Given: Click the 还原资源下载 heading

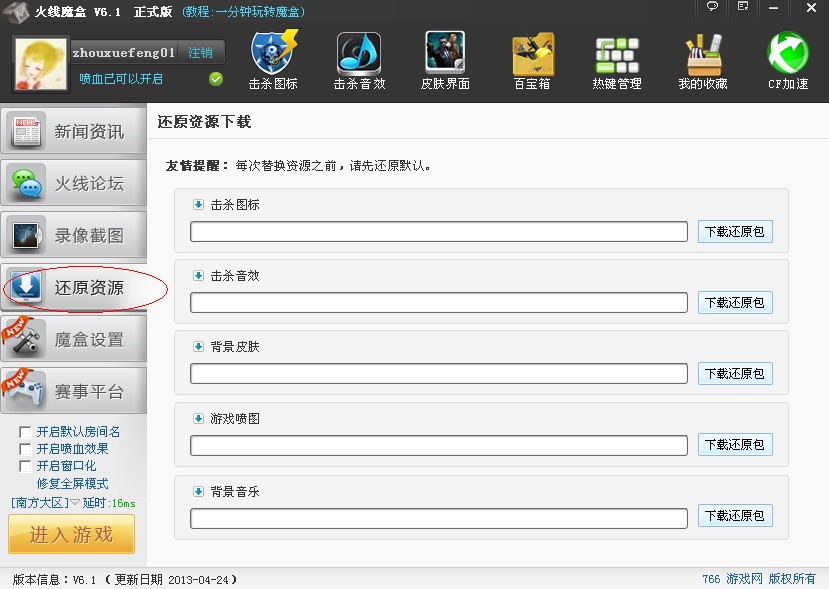Looking at the screenshot, I should (x=204, y=122).
